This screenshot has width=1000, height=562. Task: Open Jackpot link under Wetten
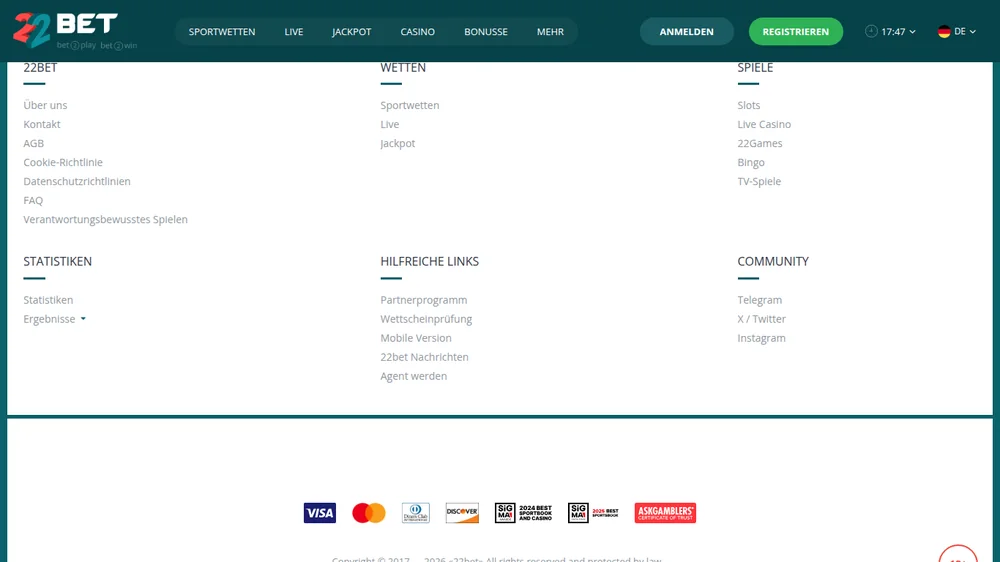398,144
